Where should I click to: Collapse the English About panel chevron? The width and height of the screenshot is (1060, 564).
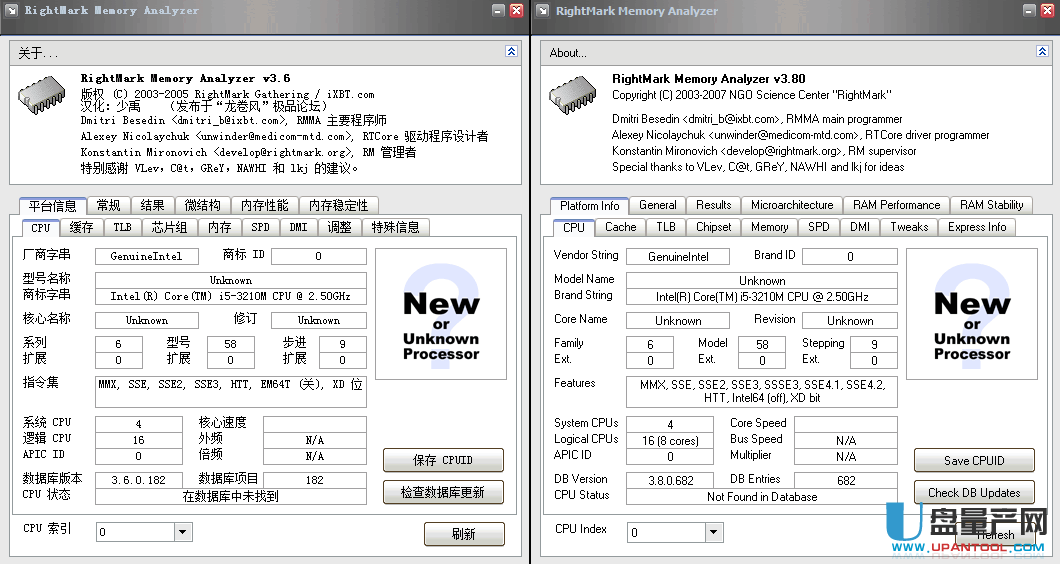pyautogui.click(x=1042, y=52)
